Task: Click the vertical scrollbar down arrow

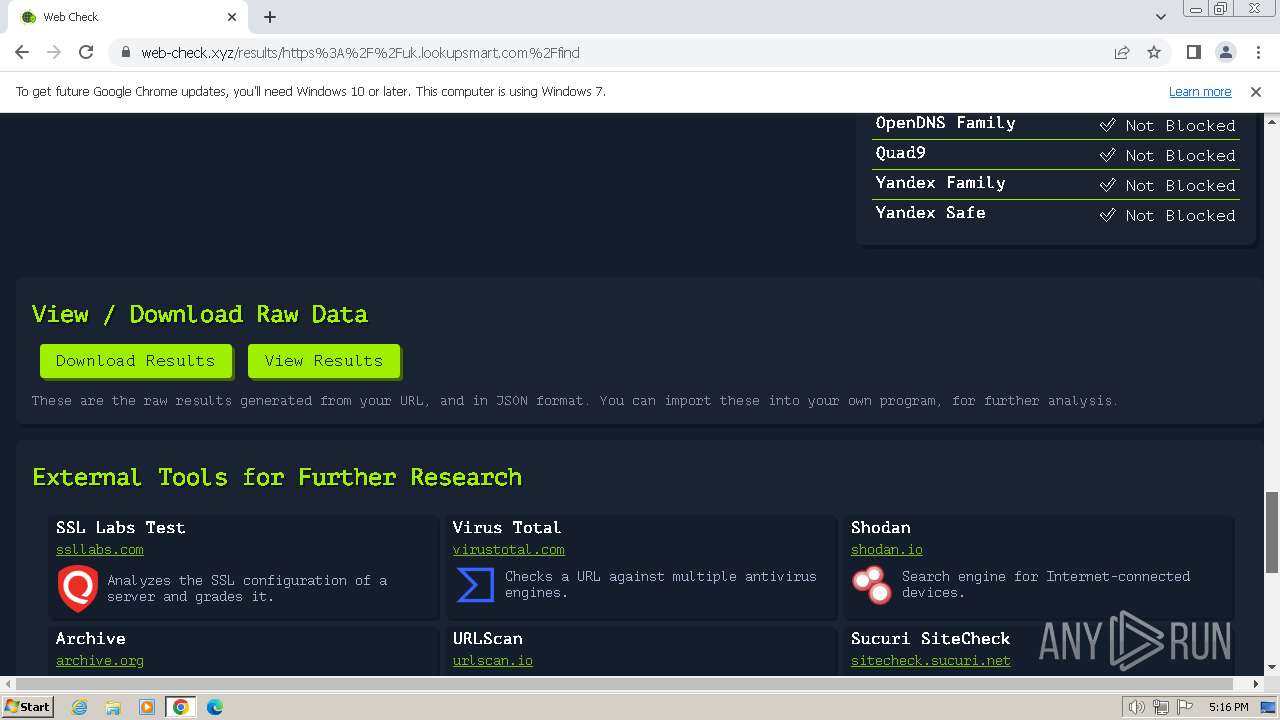Action: click(1271, 668)
